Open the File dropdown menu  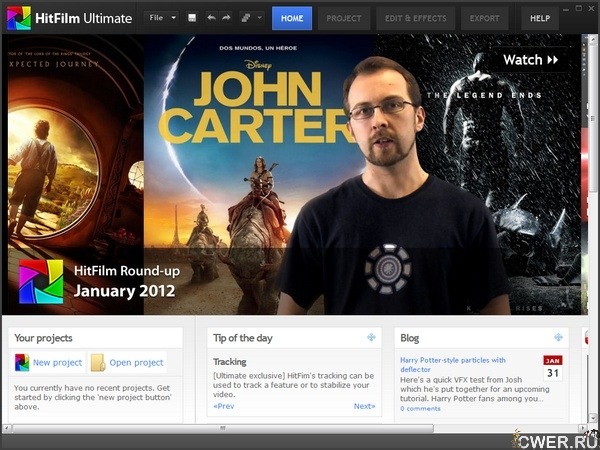161,18
